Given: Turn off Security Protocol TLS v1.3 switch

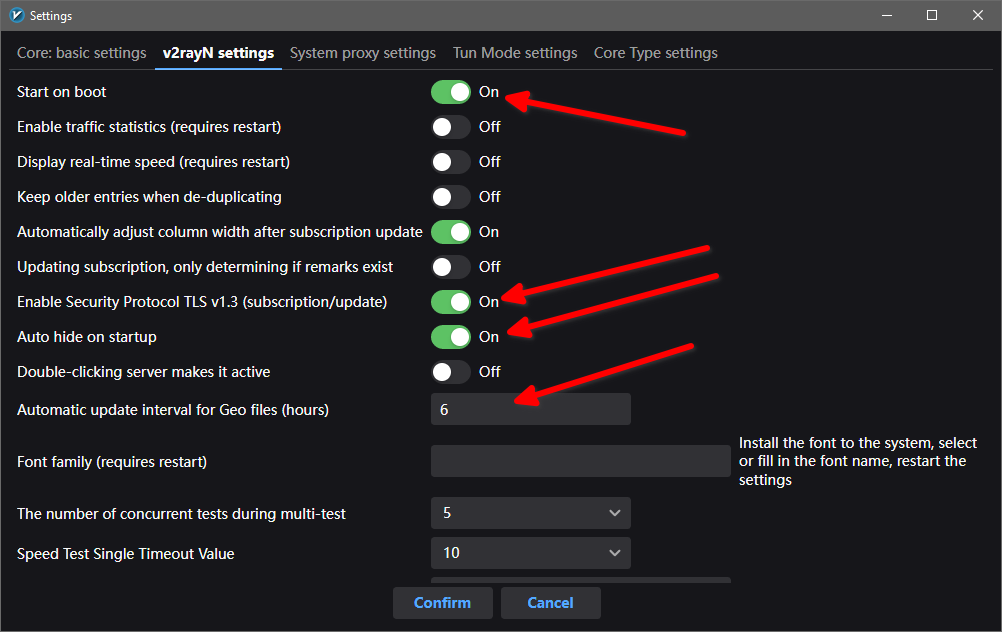Looking at the screenshot, I should tap(451, 302).
